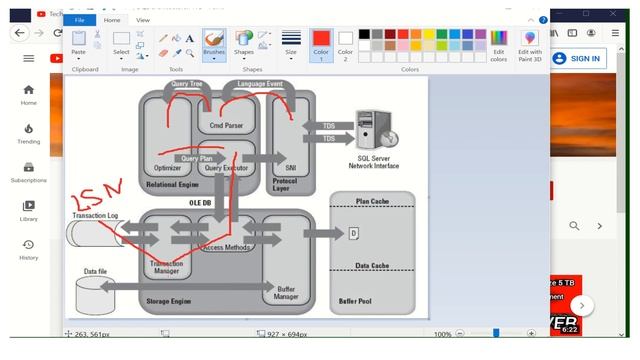Click the YouTube logo in header

(x=57, y=58)
